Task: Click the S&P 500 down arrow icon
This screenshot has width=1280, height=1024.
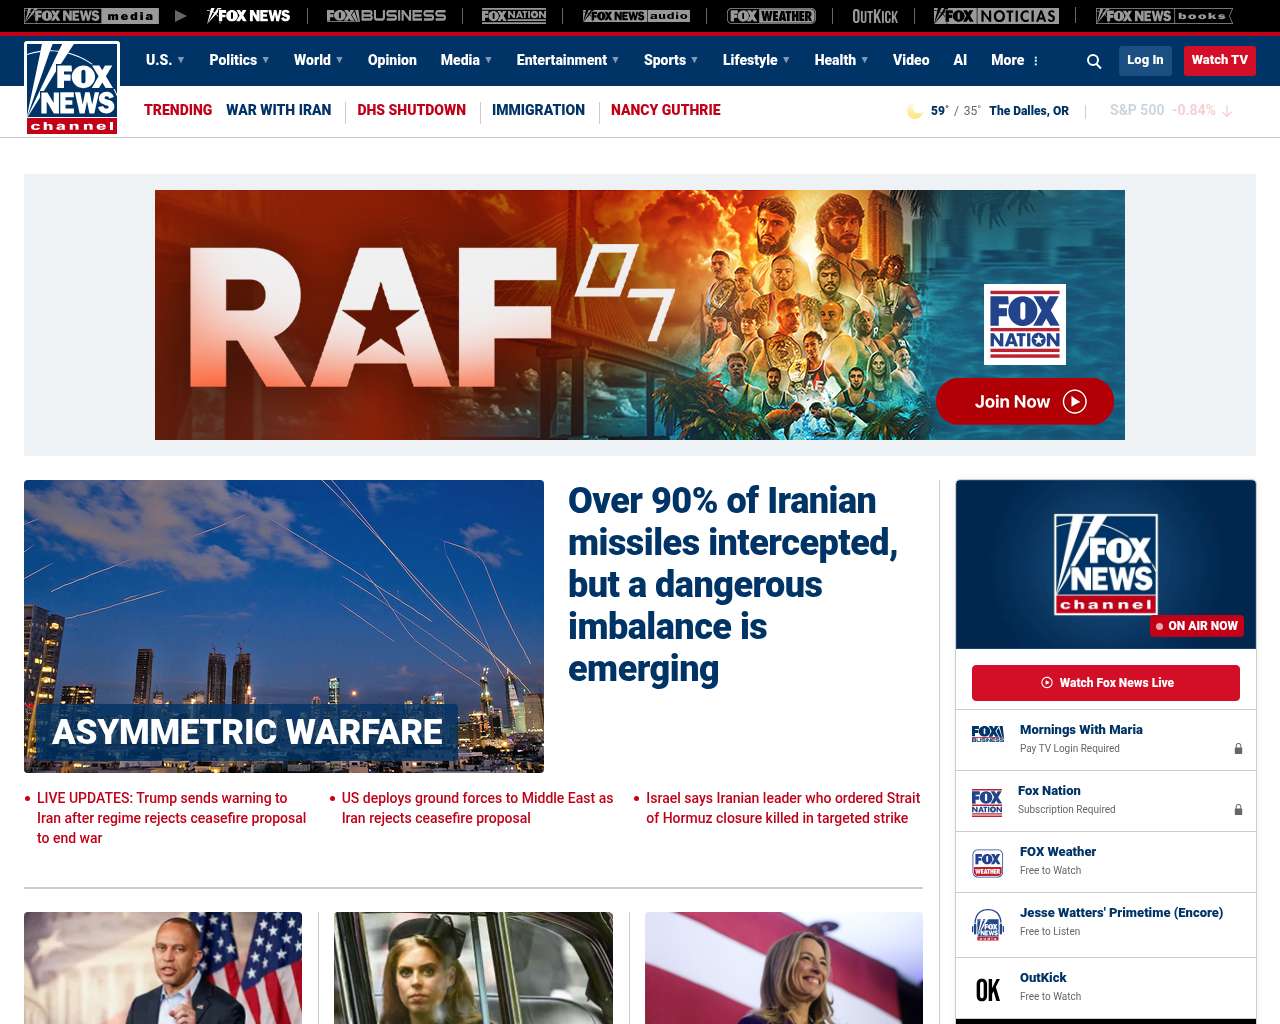Action: click(1227, 111)
